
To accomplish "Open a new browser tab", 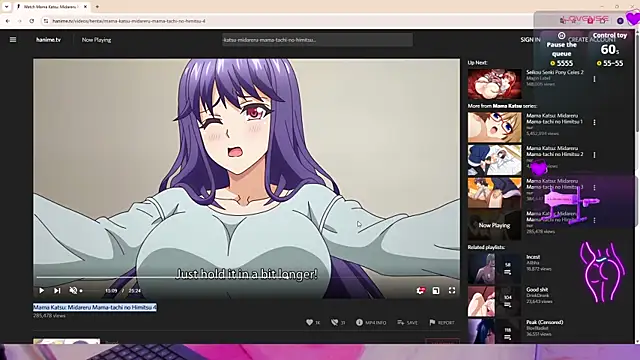I will (x=97, y=7).
